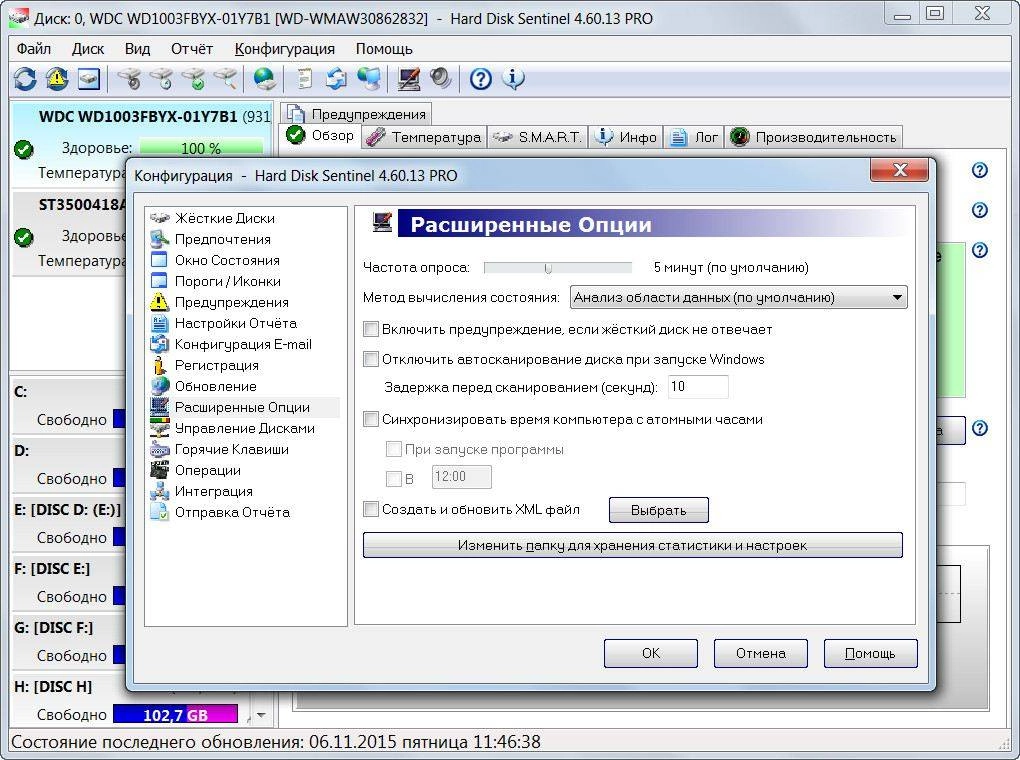This screenshot has height=760, width=1020.
Task: Click the notepad report toolbar icon
Action: click(x=304, y=79)
